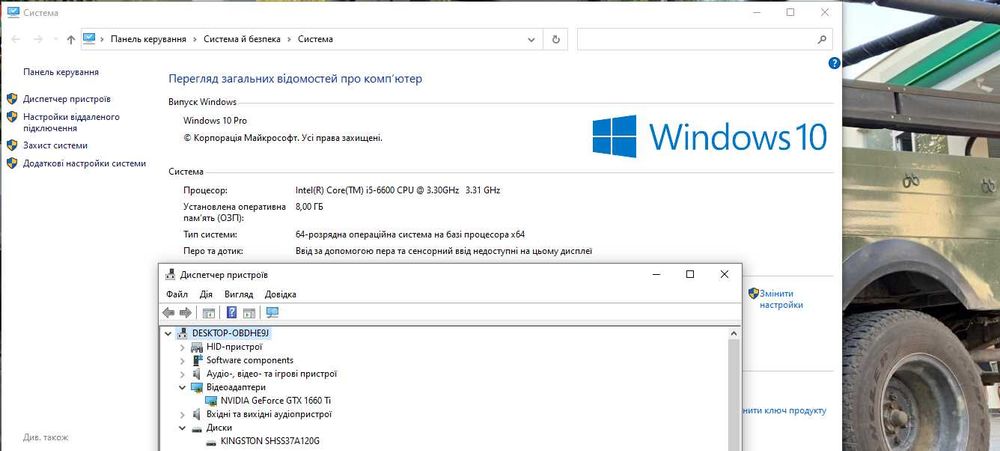This screenshot has width=1000, height=451.
Task: Click the 64-розрядна операційна система text
Action: (410, 234)
